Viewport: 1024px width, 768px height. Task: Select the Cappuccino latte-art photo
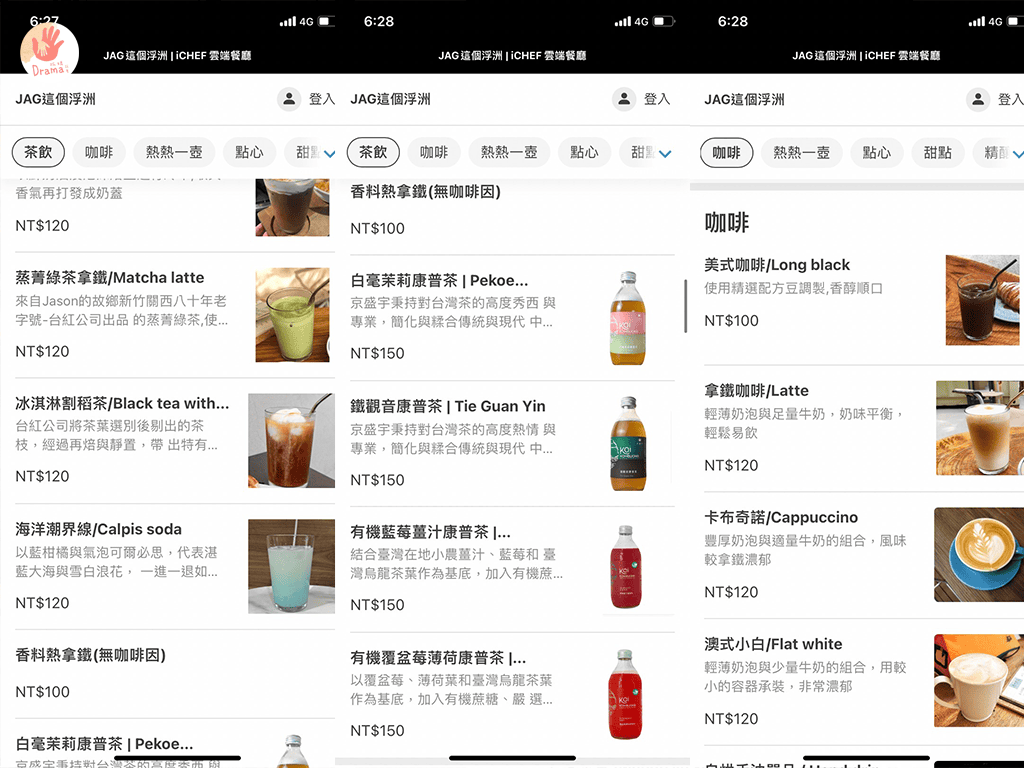point(977,554)
